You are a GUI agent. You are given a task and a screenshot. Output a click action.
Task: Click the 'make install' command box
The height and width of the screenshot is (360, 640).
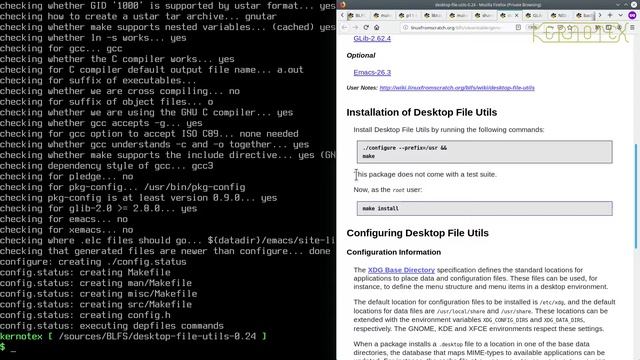pos(484,208)
